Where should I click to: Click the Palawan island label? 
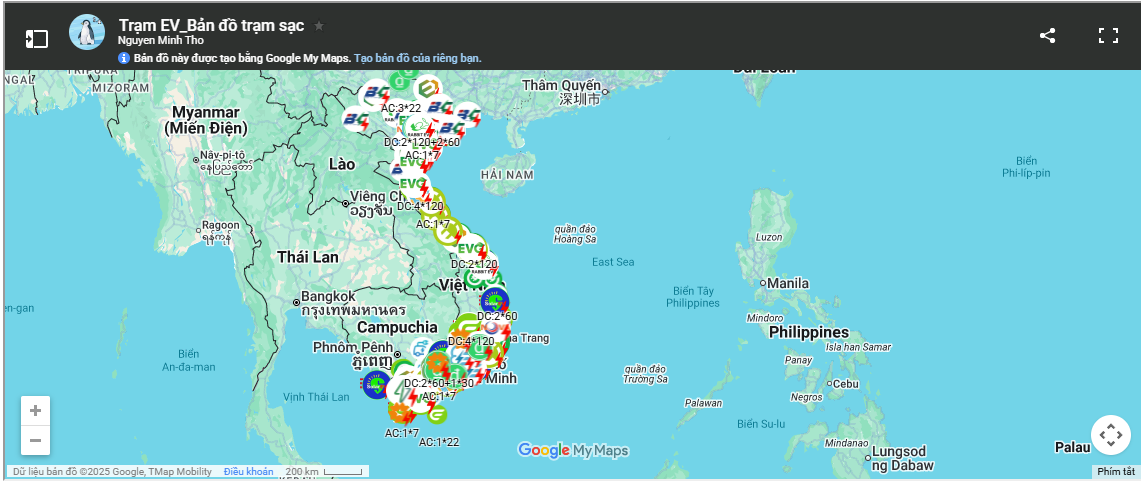point(703,402)
